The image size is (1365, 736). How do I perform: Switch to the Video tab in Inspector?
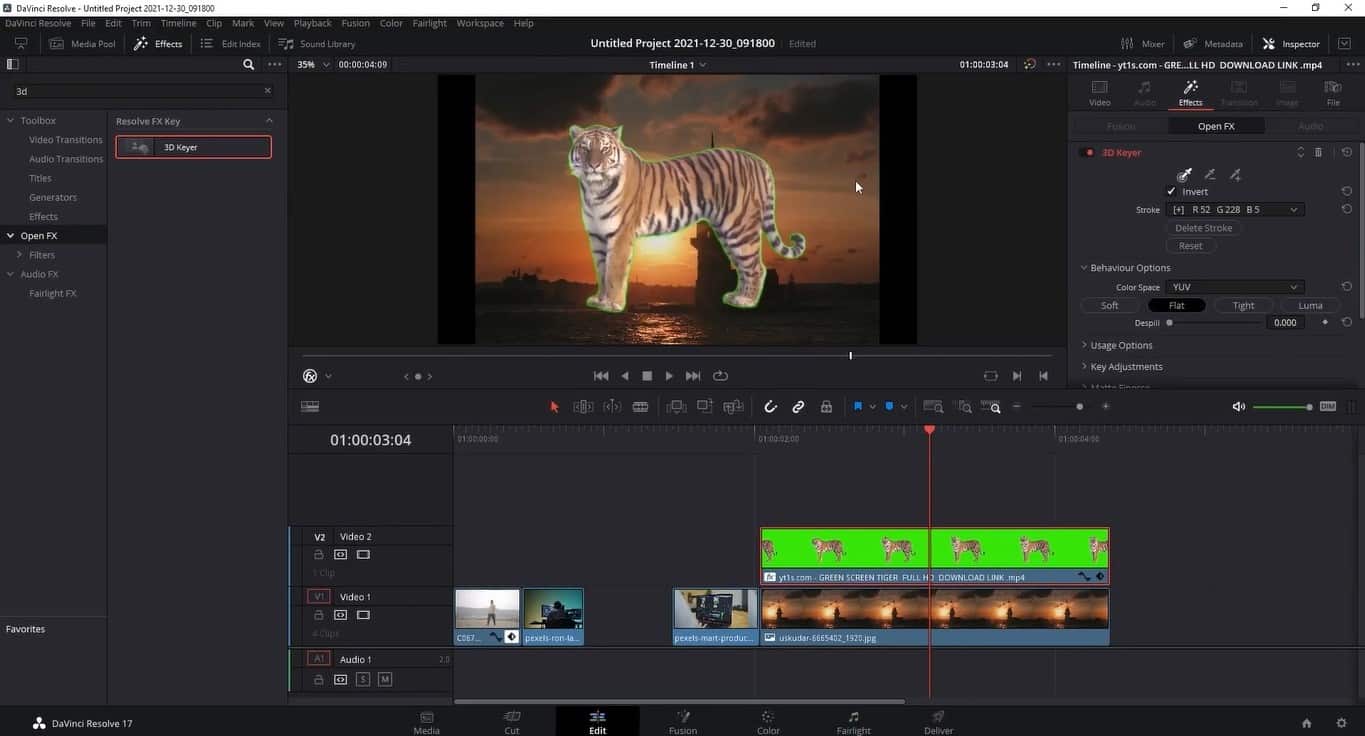1099,93
